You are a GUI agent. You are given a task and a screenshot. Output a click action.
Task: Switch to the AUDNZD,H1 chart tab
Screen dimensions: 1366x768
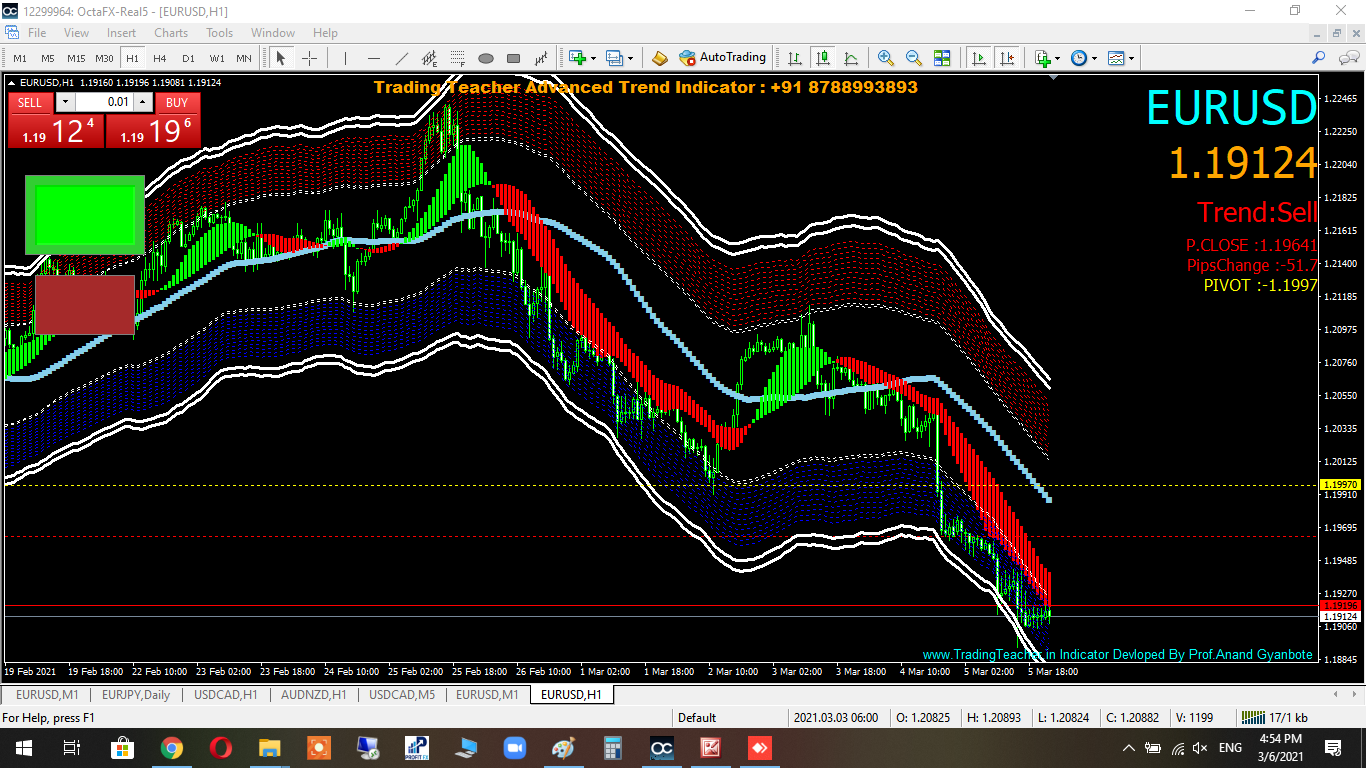click(313, 694)
